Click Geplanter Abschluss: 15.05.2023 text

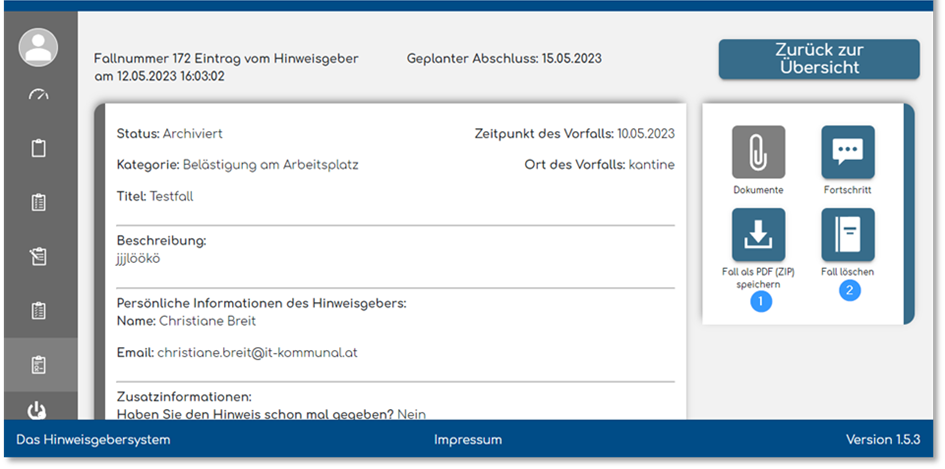pos(504,58)
